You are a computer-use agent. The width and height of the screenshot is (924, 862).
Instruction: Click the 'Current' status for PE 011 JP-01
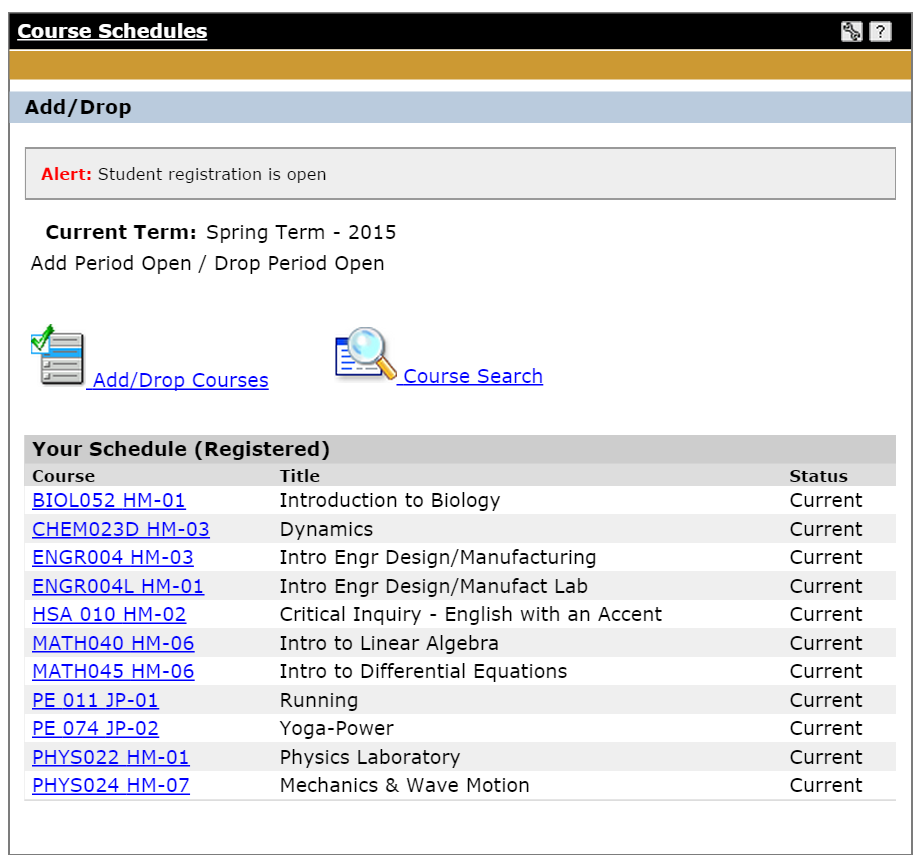(826, 701)
